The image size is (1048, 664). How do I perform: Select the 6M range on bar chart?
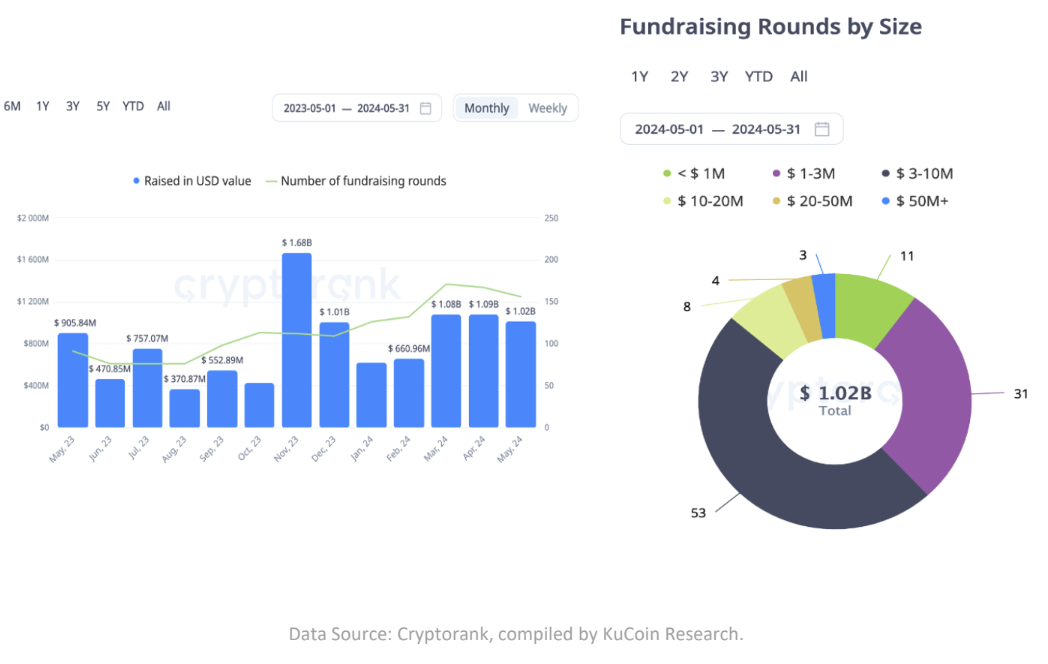point(12,106)
